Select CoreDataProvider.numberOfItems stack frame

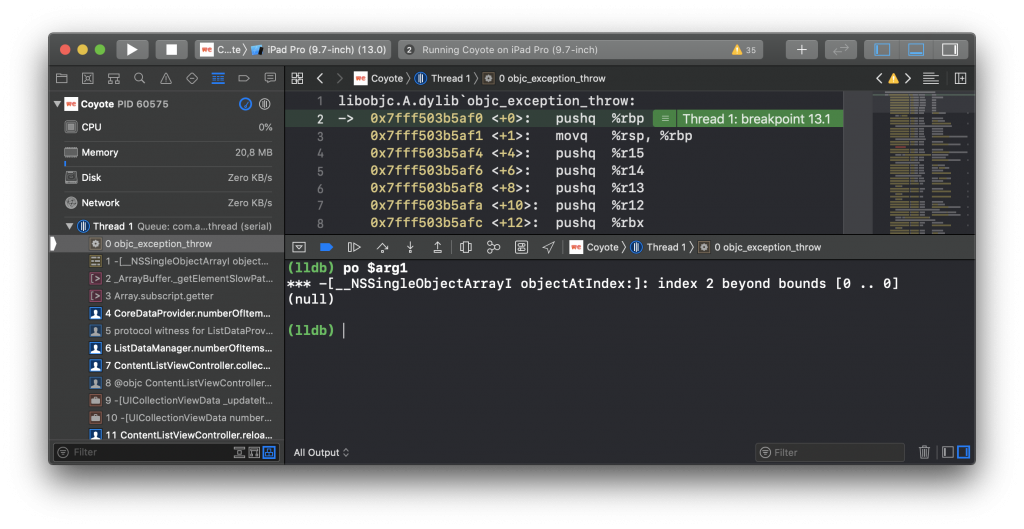coord(186,313)
